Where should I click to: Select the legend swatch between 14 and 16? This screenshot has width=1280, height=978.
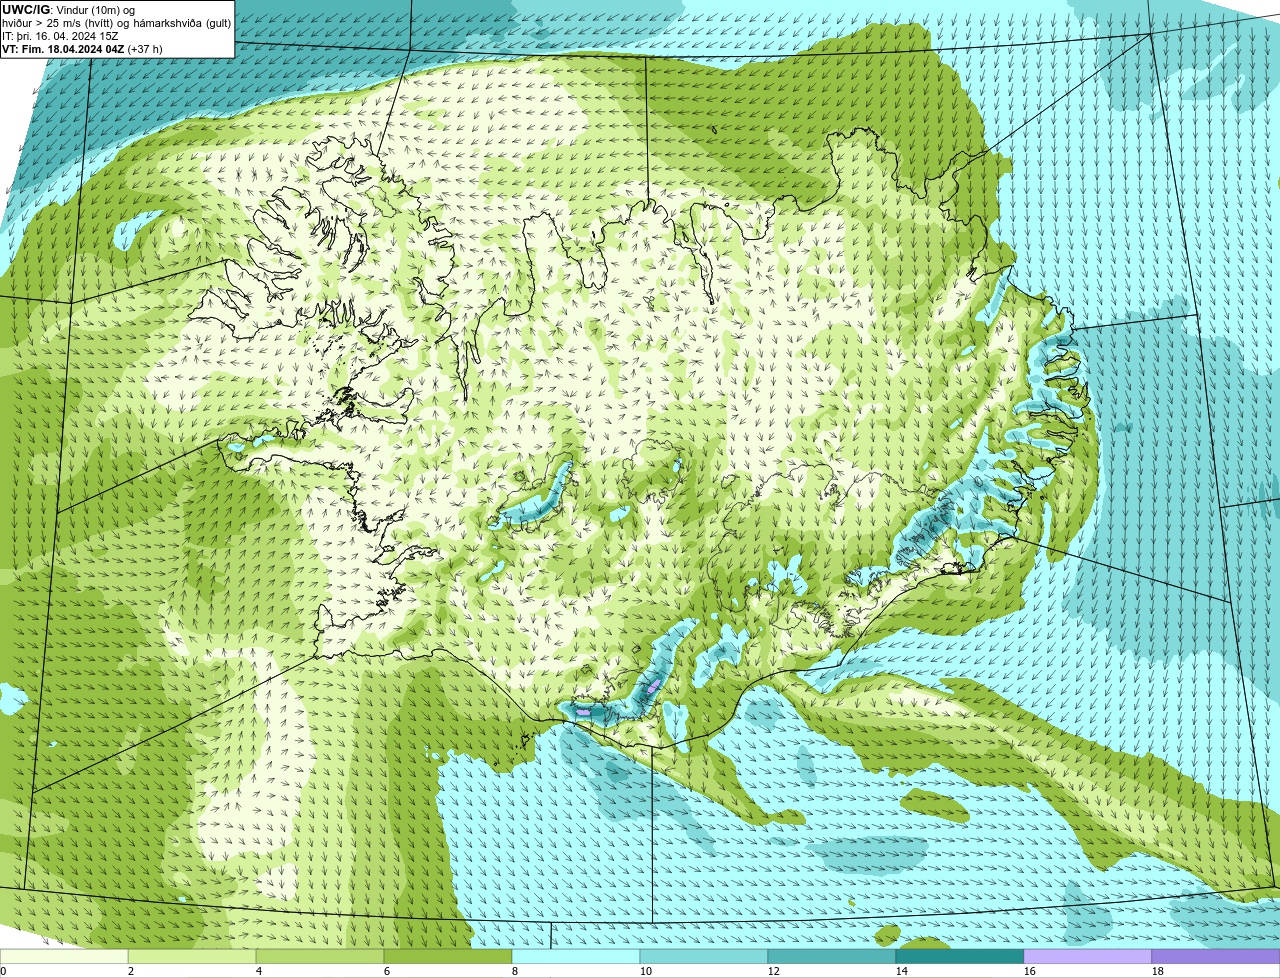pyautogui.click(x=960, y=957)
